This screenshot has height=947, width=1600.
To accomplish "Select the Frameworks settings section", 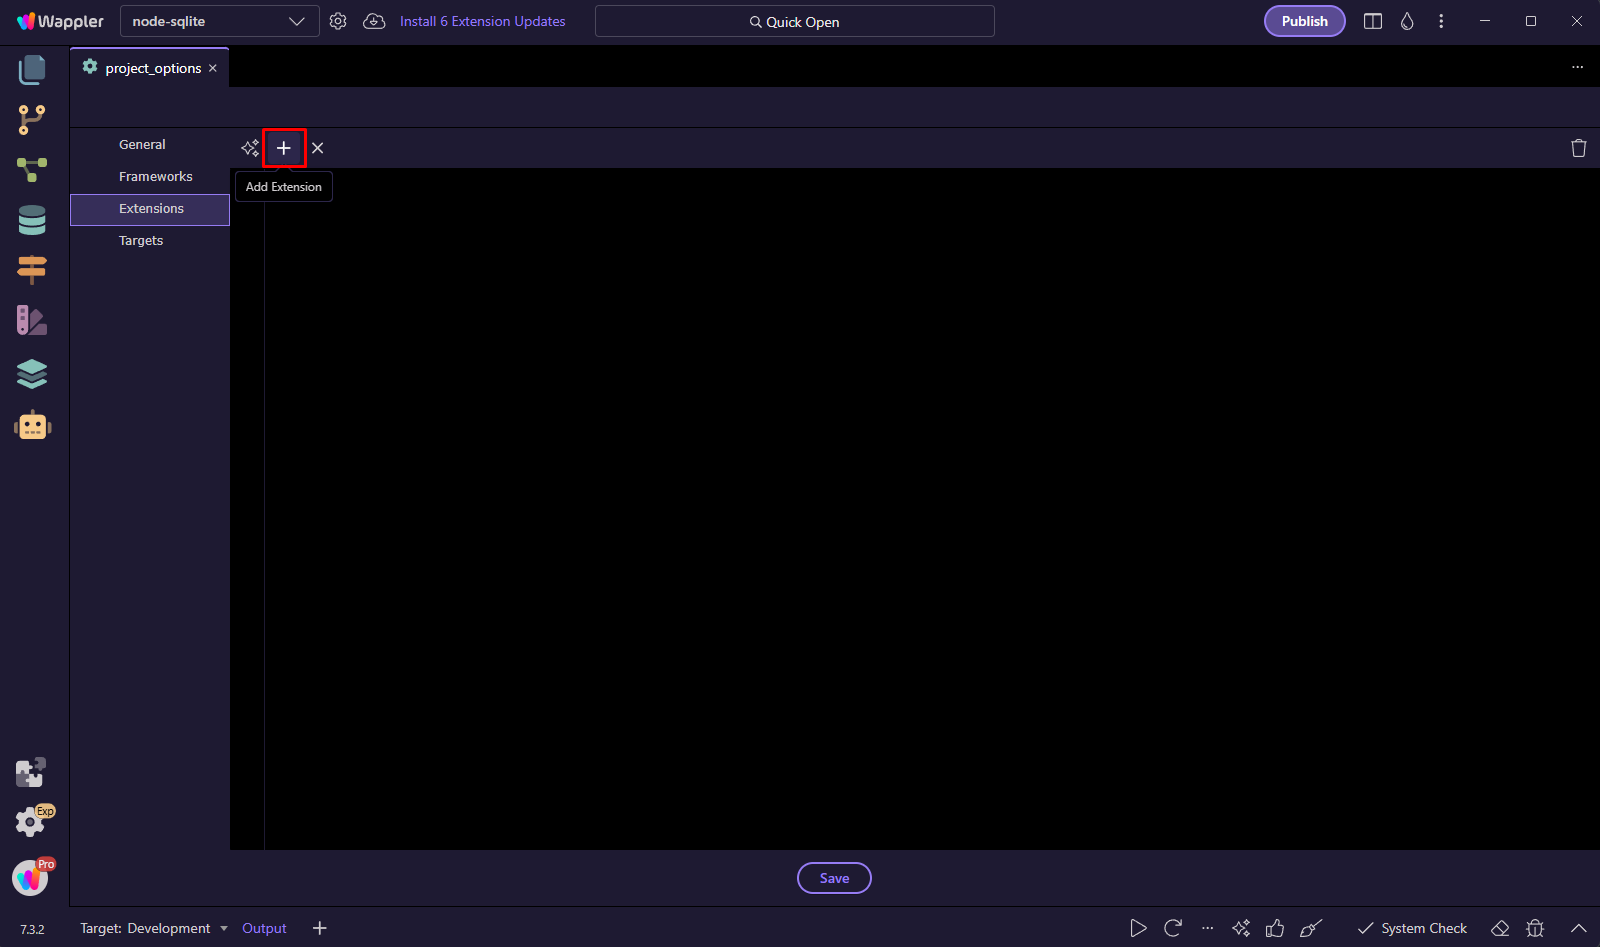I will pyautogui.click(x=156, y=177).
